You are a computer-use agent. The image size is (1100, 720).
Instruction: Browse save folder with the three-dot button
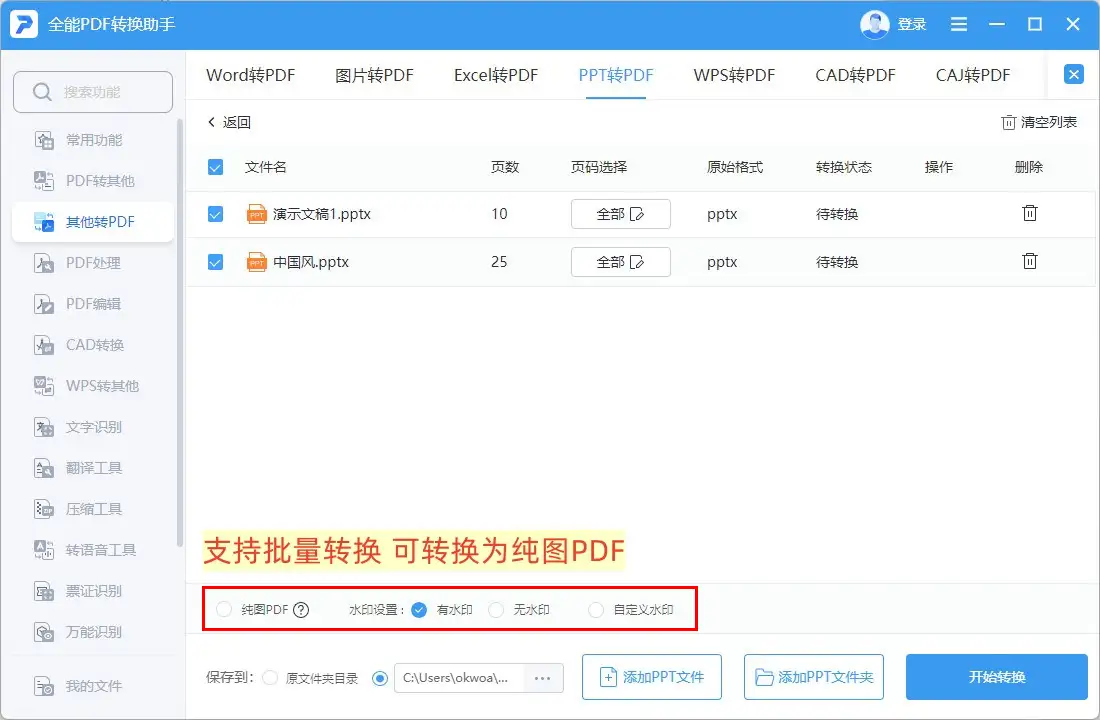(543, 678)
